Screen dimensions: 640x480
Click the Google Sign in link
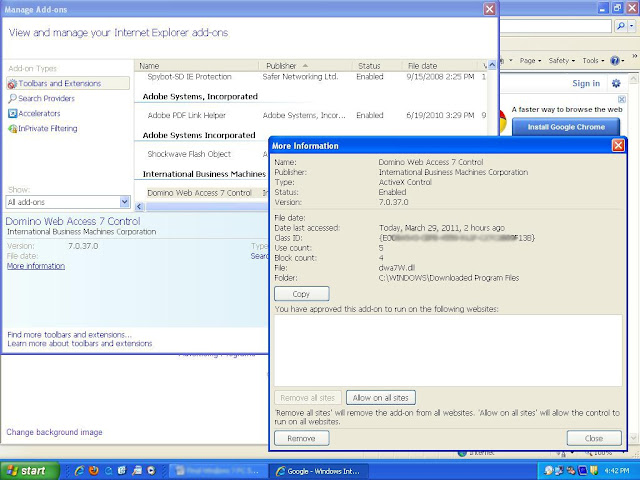(x=586, y=83)
